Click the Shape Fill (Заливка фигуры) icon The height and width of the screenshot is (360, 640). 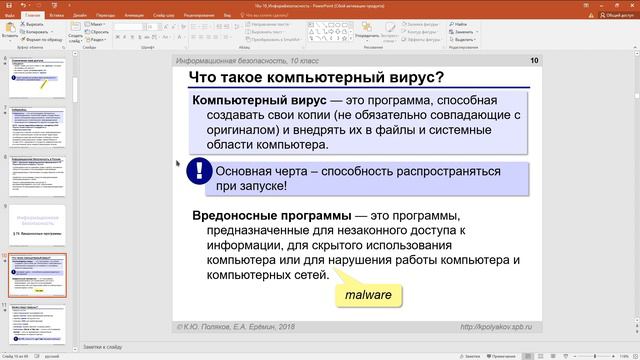[404, 24]
